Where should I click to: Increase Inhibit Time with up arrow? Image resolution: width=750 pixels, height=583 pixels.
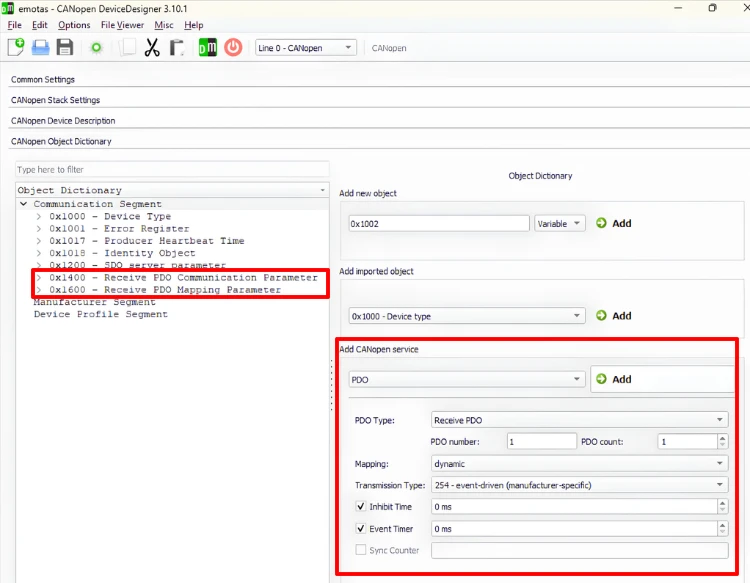[x=723, y=502]
